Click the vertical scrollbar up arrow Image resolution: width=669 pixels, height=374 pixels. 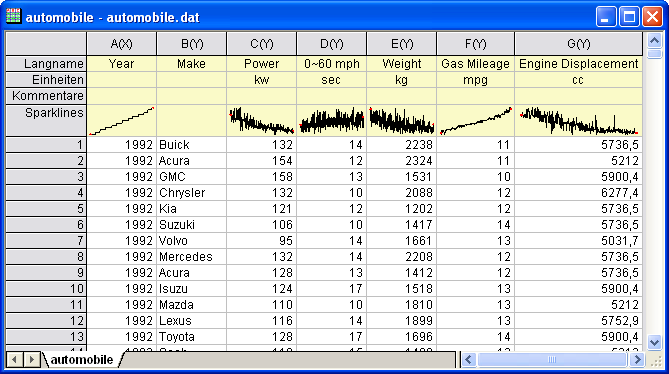(x=654, y=41)
